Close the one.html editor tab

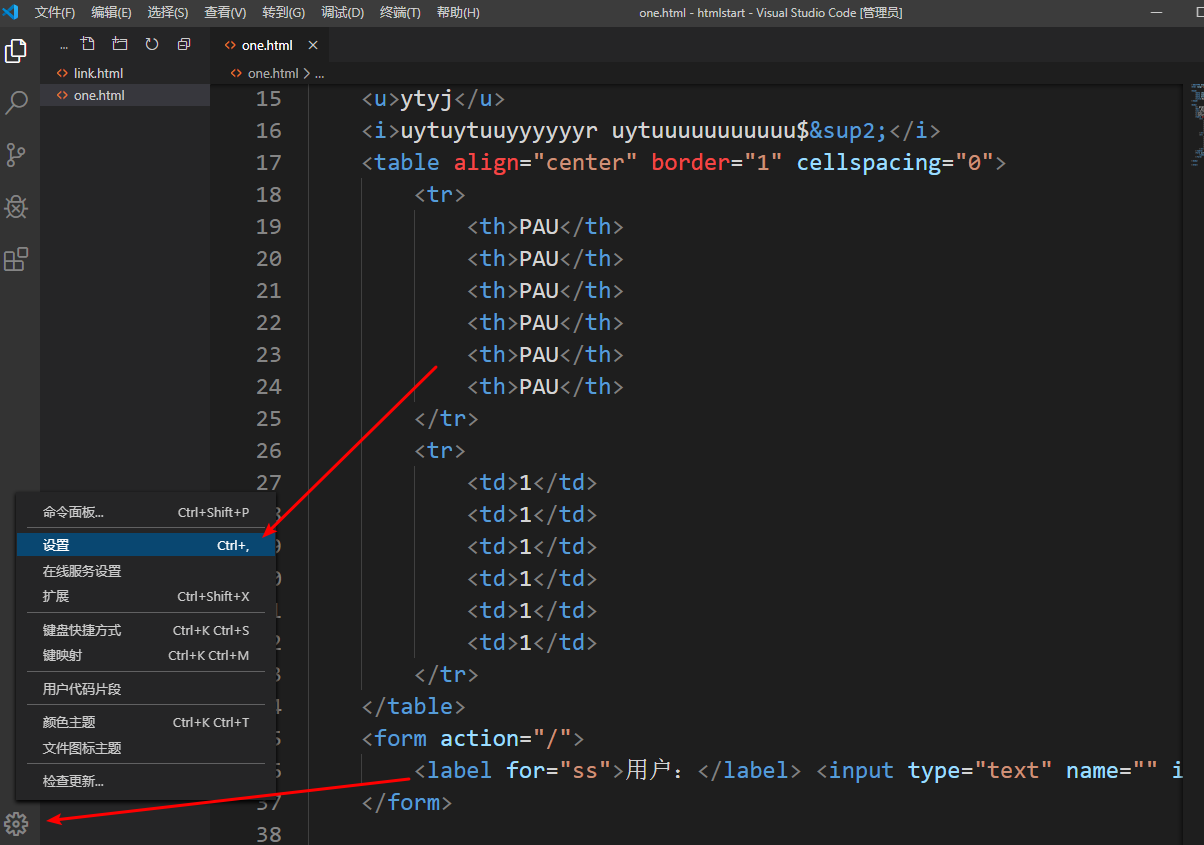point(313,45)
